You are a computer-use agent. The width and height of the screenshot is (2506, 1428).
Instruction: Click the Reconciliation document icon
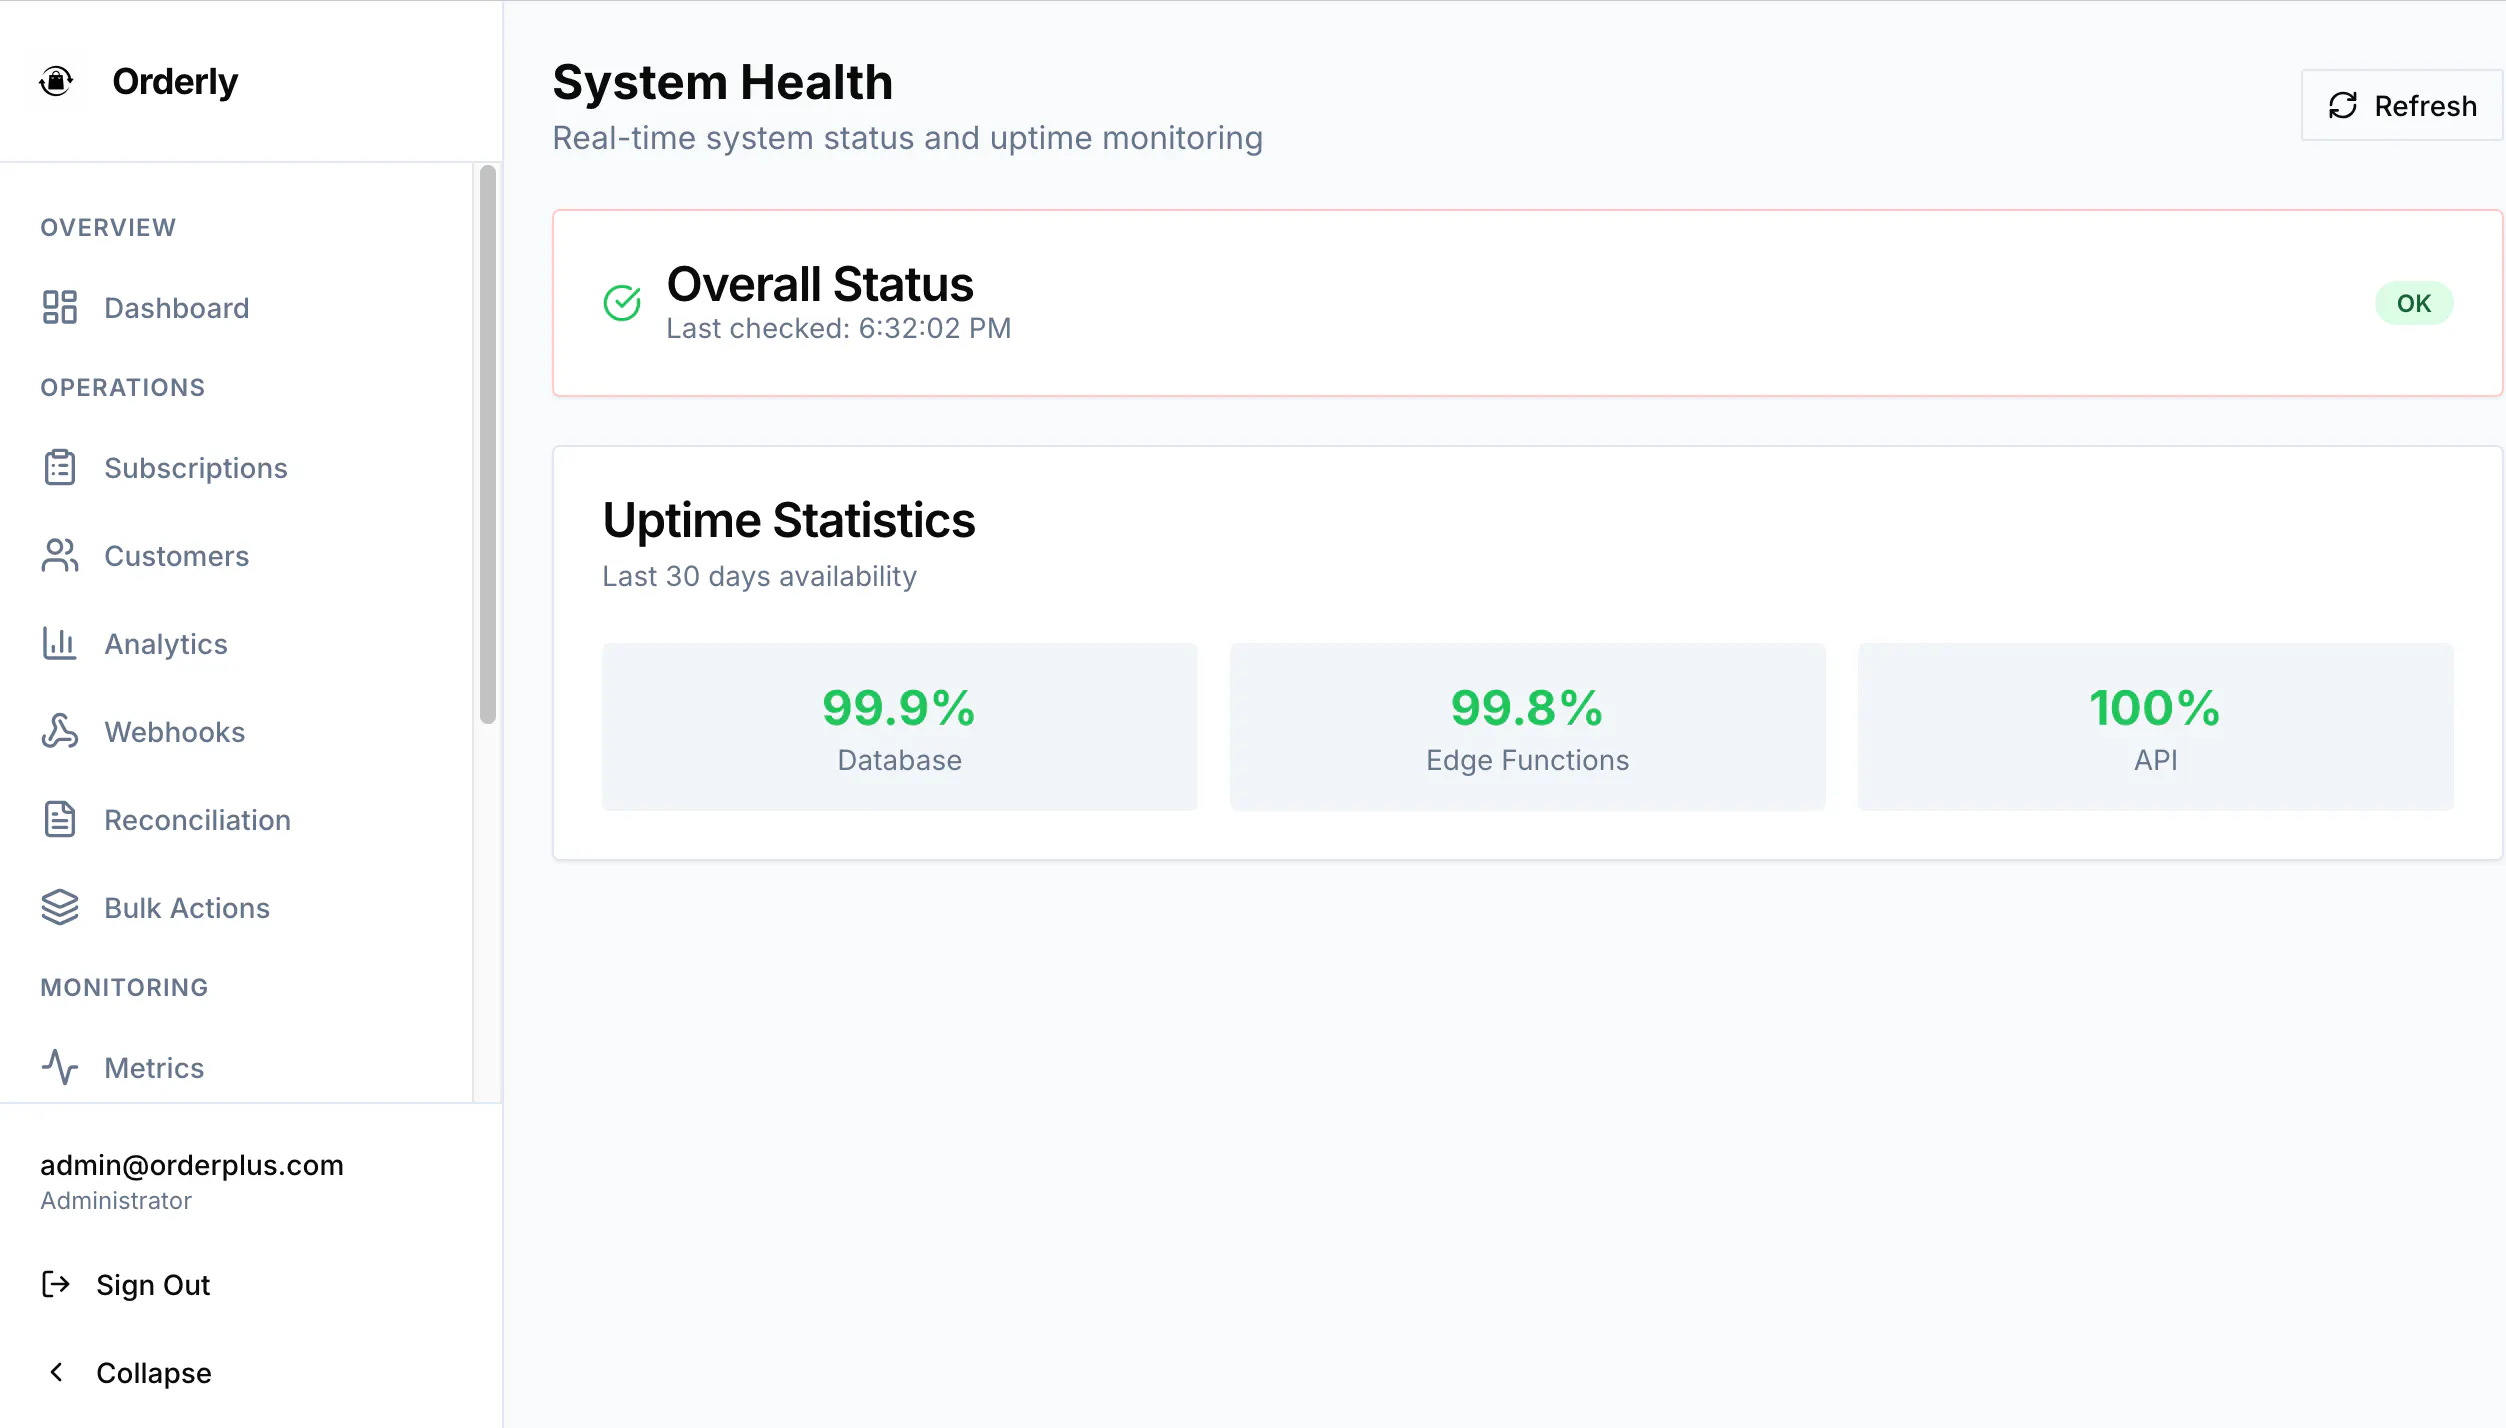coord(60,819)
